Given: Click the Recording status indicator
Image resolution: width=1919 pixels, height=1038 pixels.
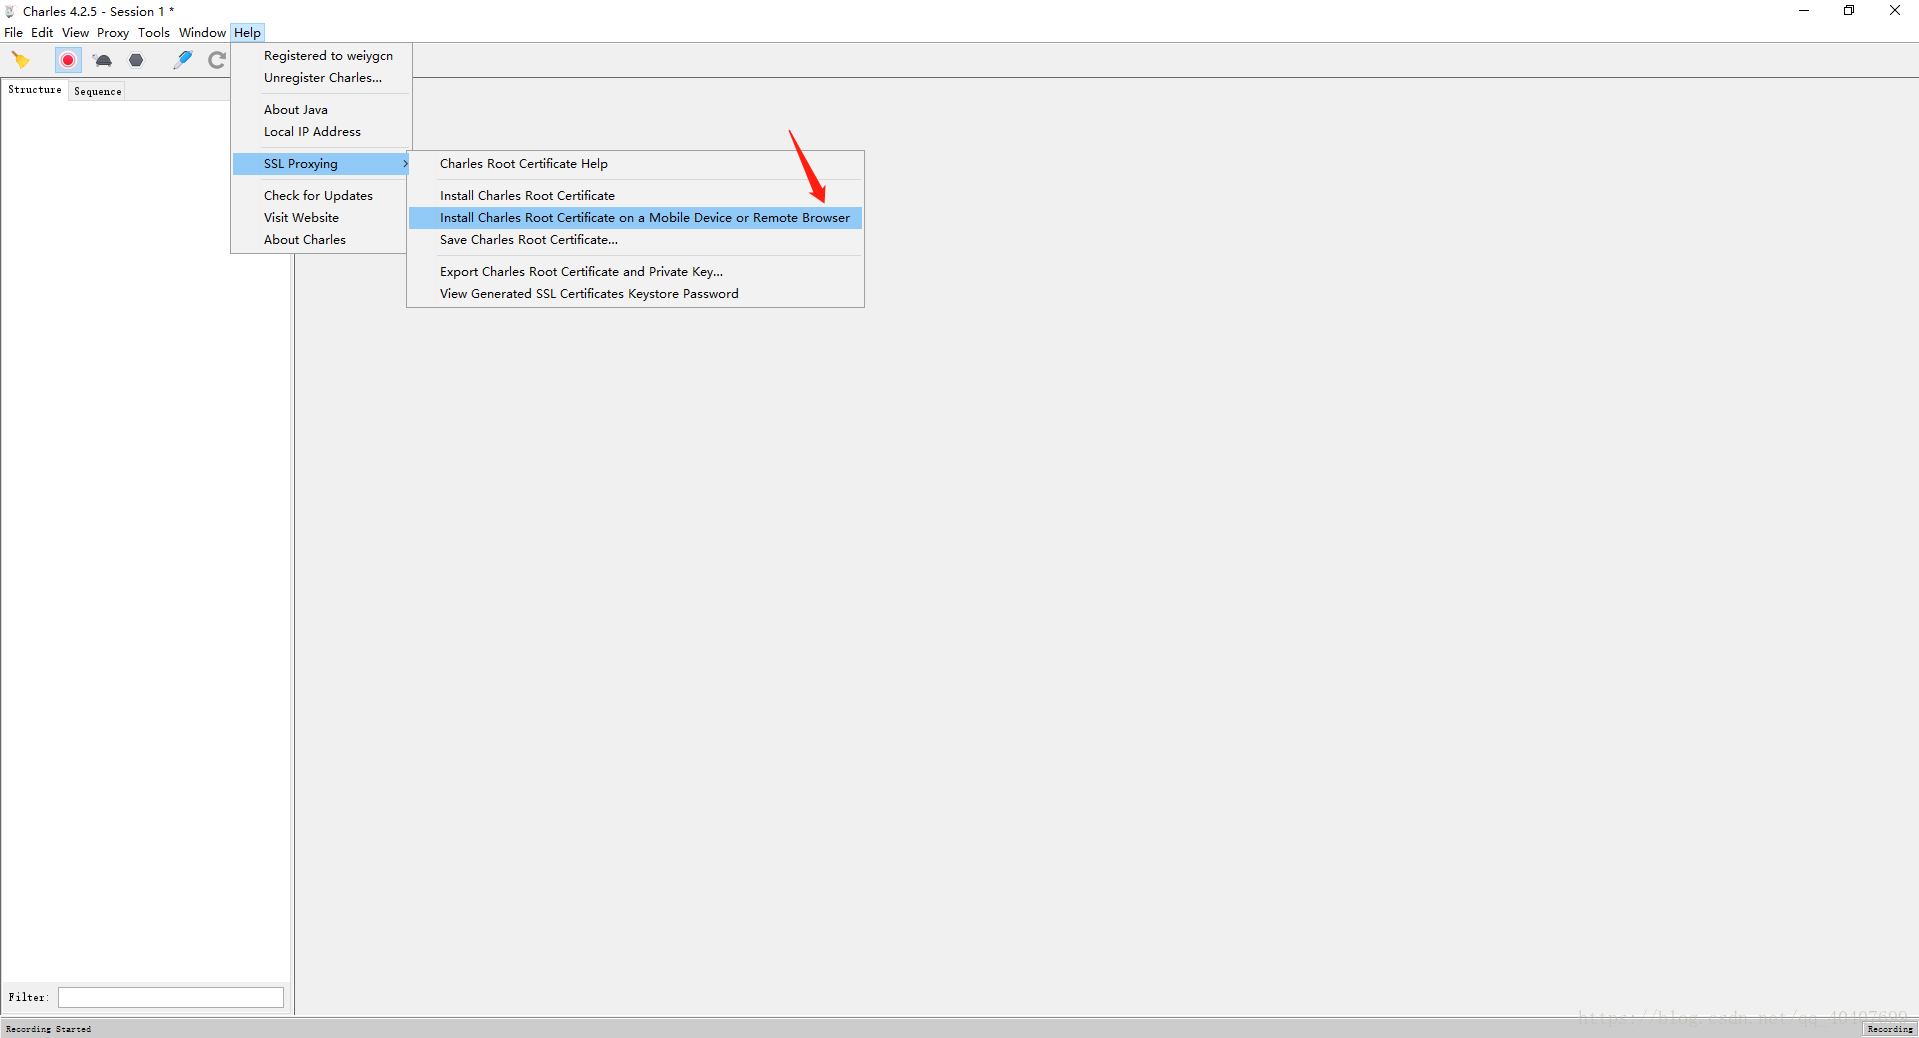Looking at the screenshot, I should coord(1889,1029).
